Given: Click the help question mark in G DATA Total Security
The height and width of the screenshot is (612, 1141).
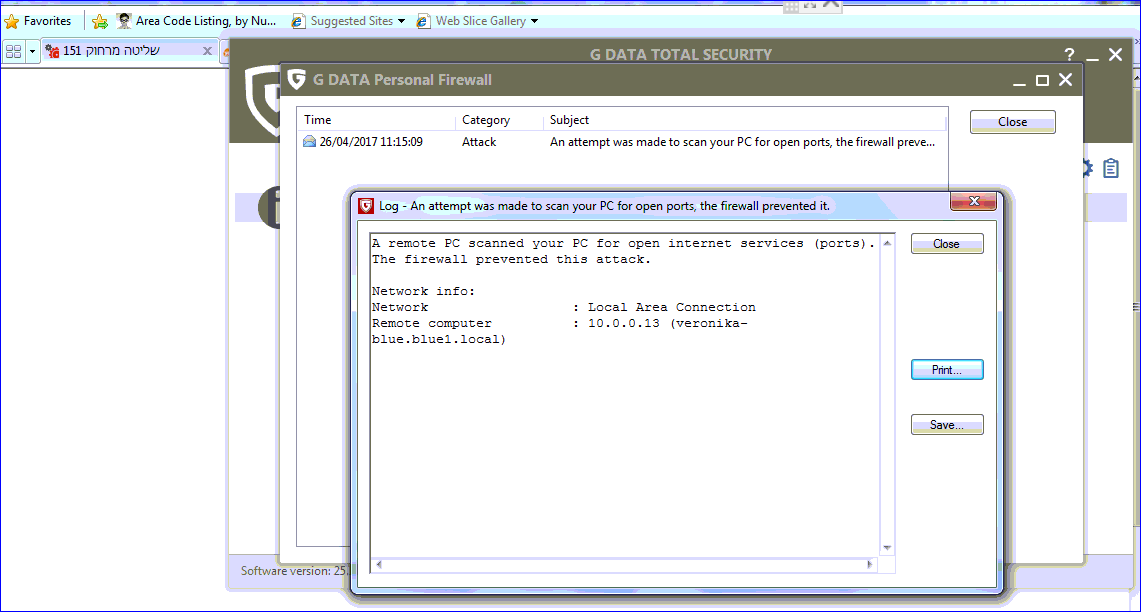Looking at the screenshot, I should tap(1069, 55).
